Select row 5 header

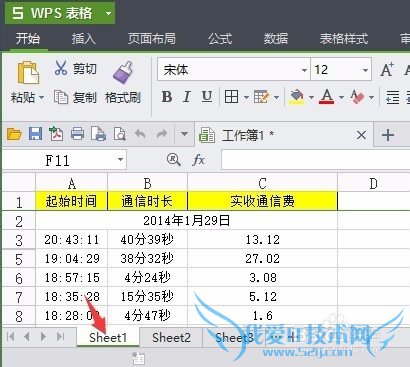(19, 259)
